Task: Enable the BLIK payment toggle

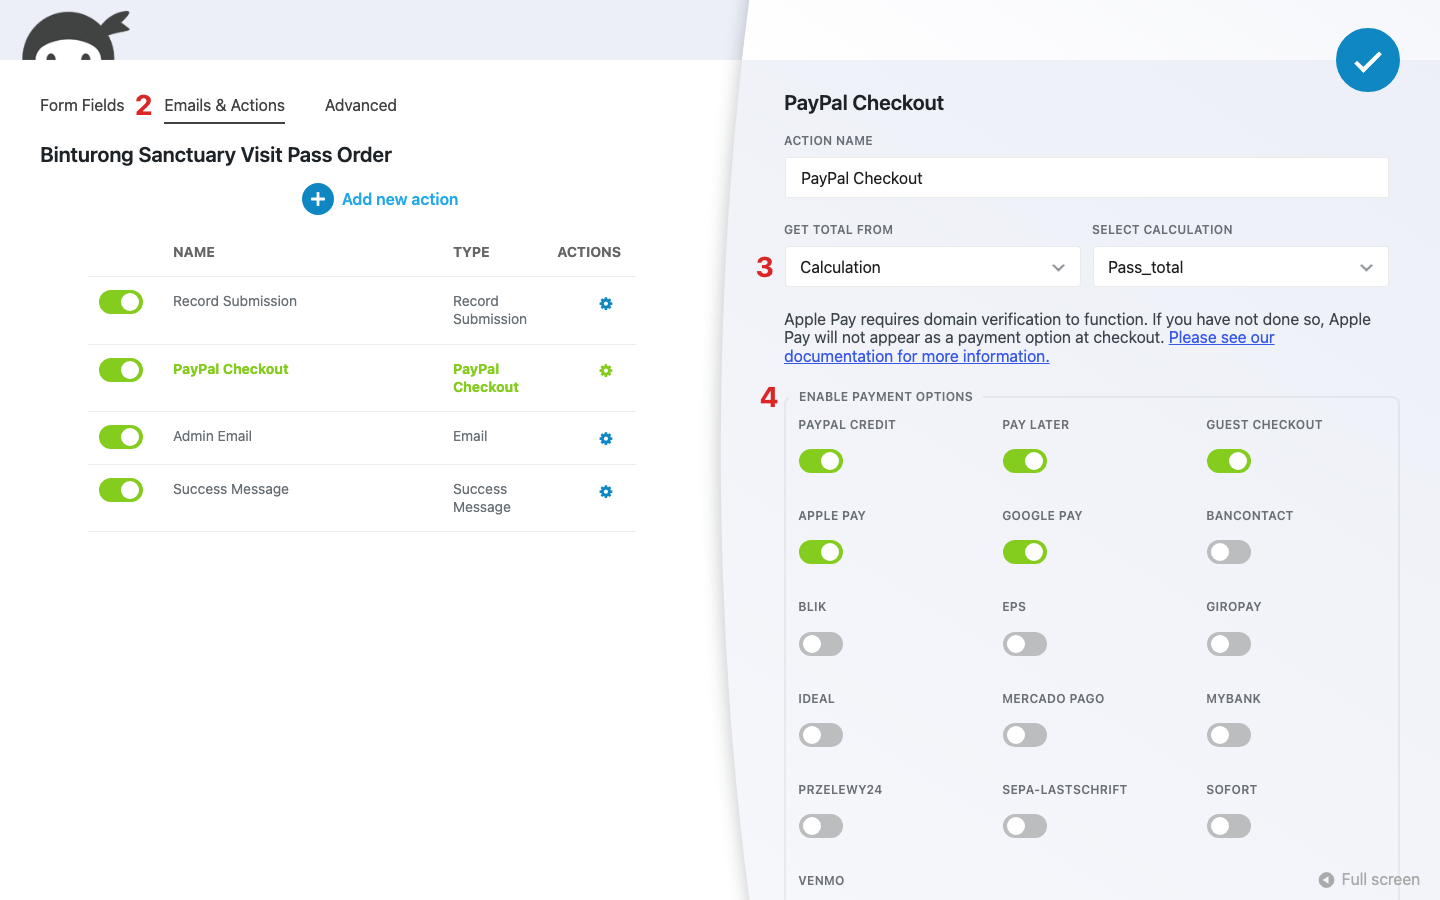Action: [x=821, y=644]
